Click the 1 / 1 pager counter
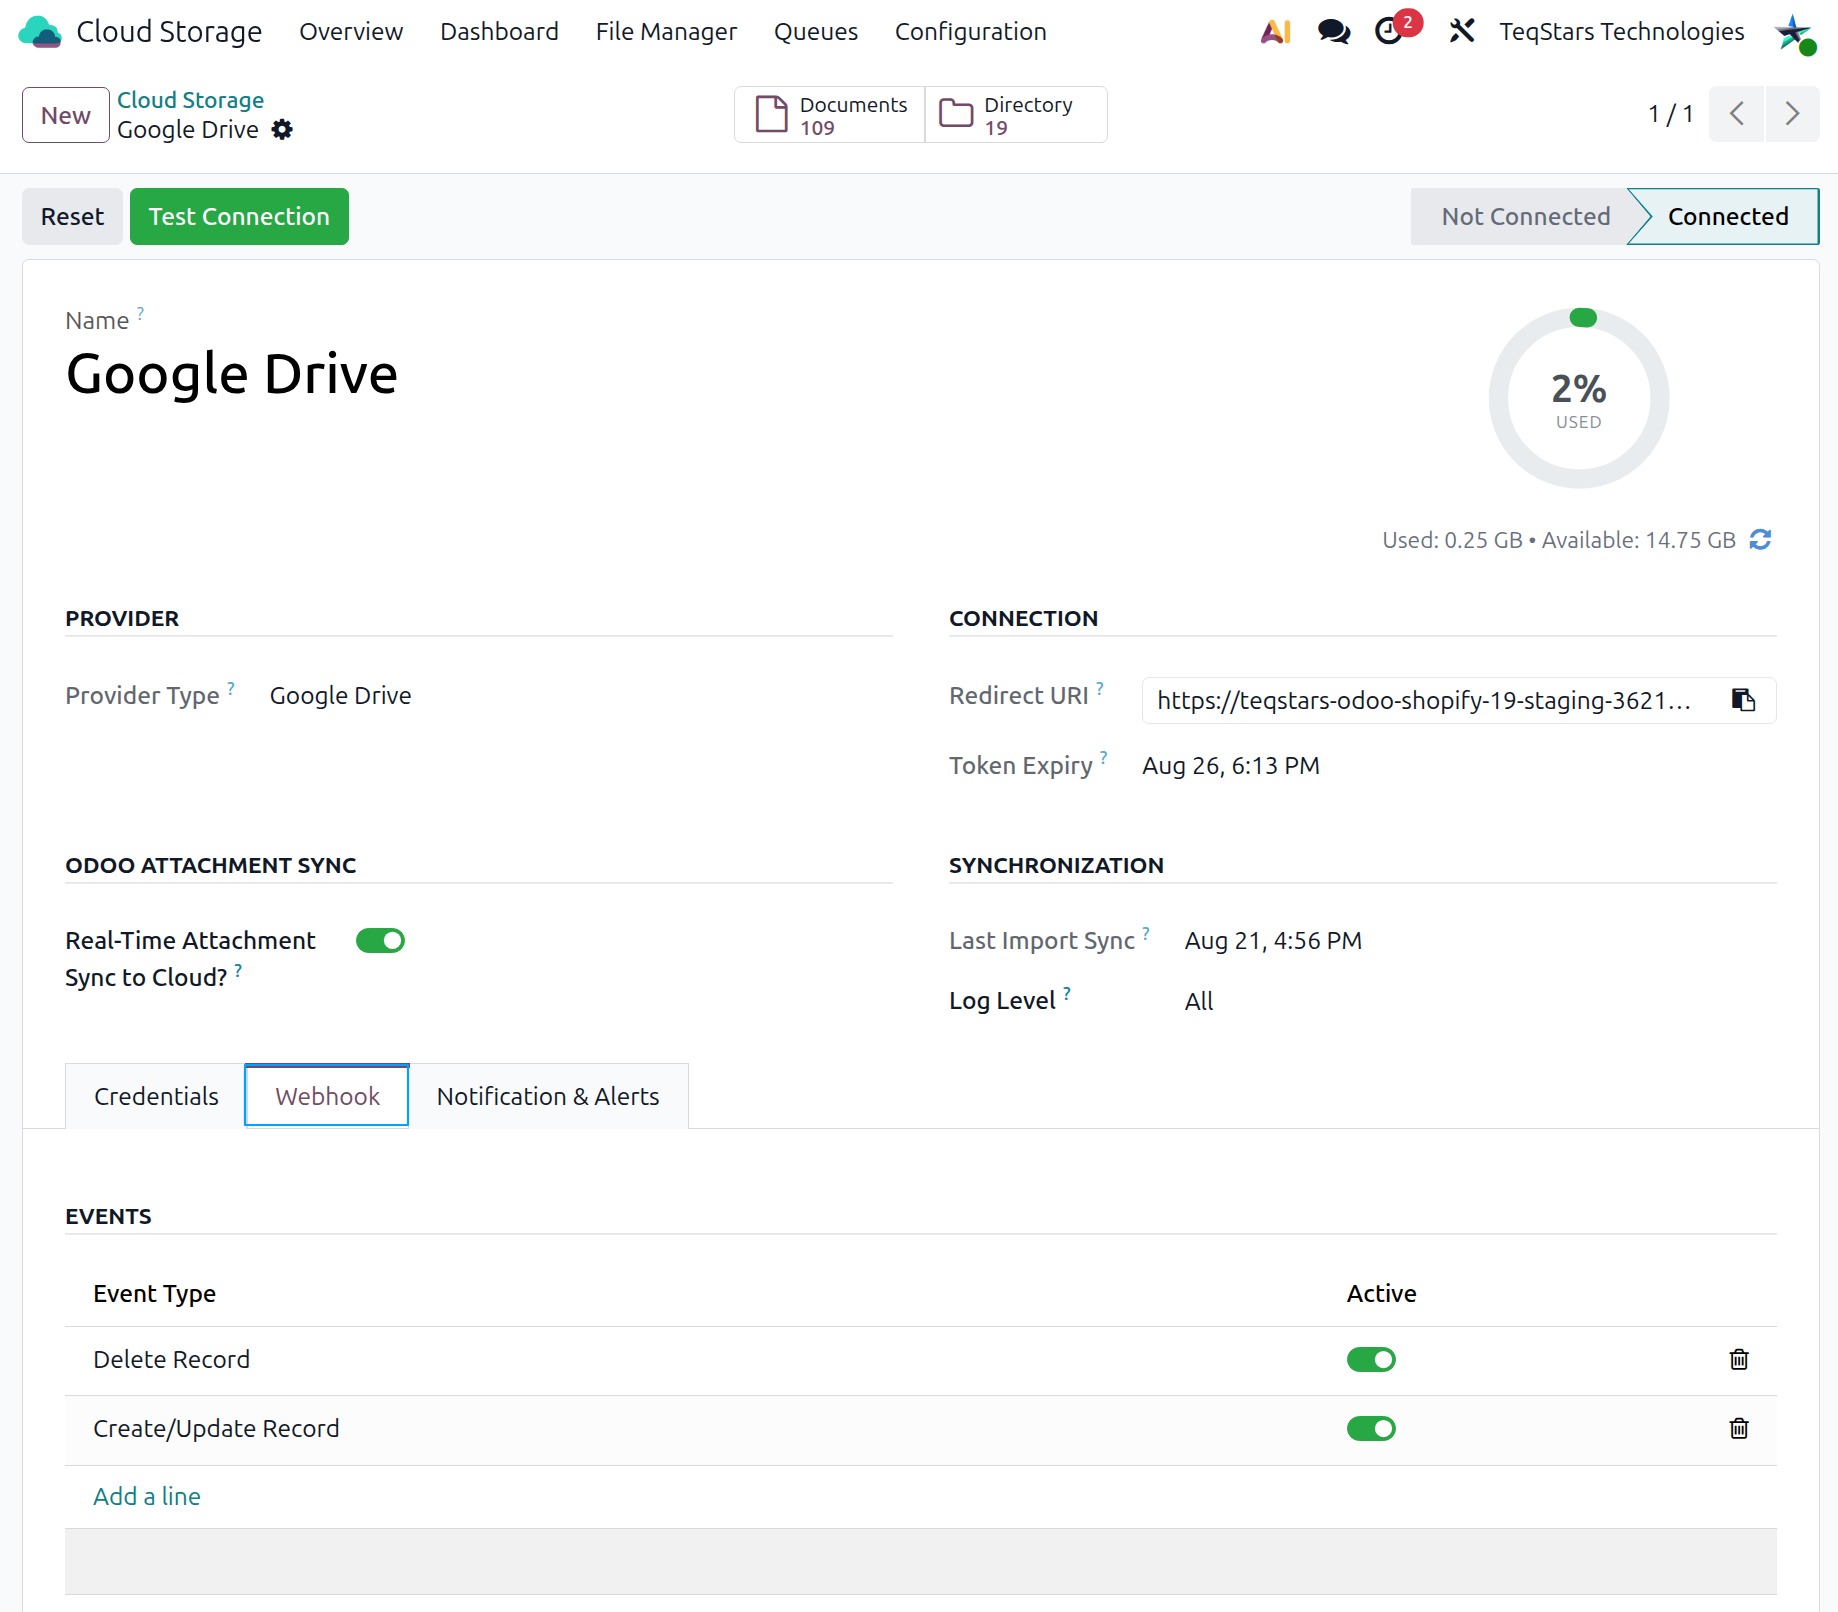 click(x=1670, y=114)
